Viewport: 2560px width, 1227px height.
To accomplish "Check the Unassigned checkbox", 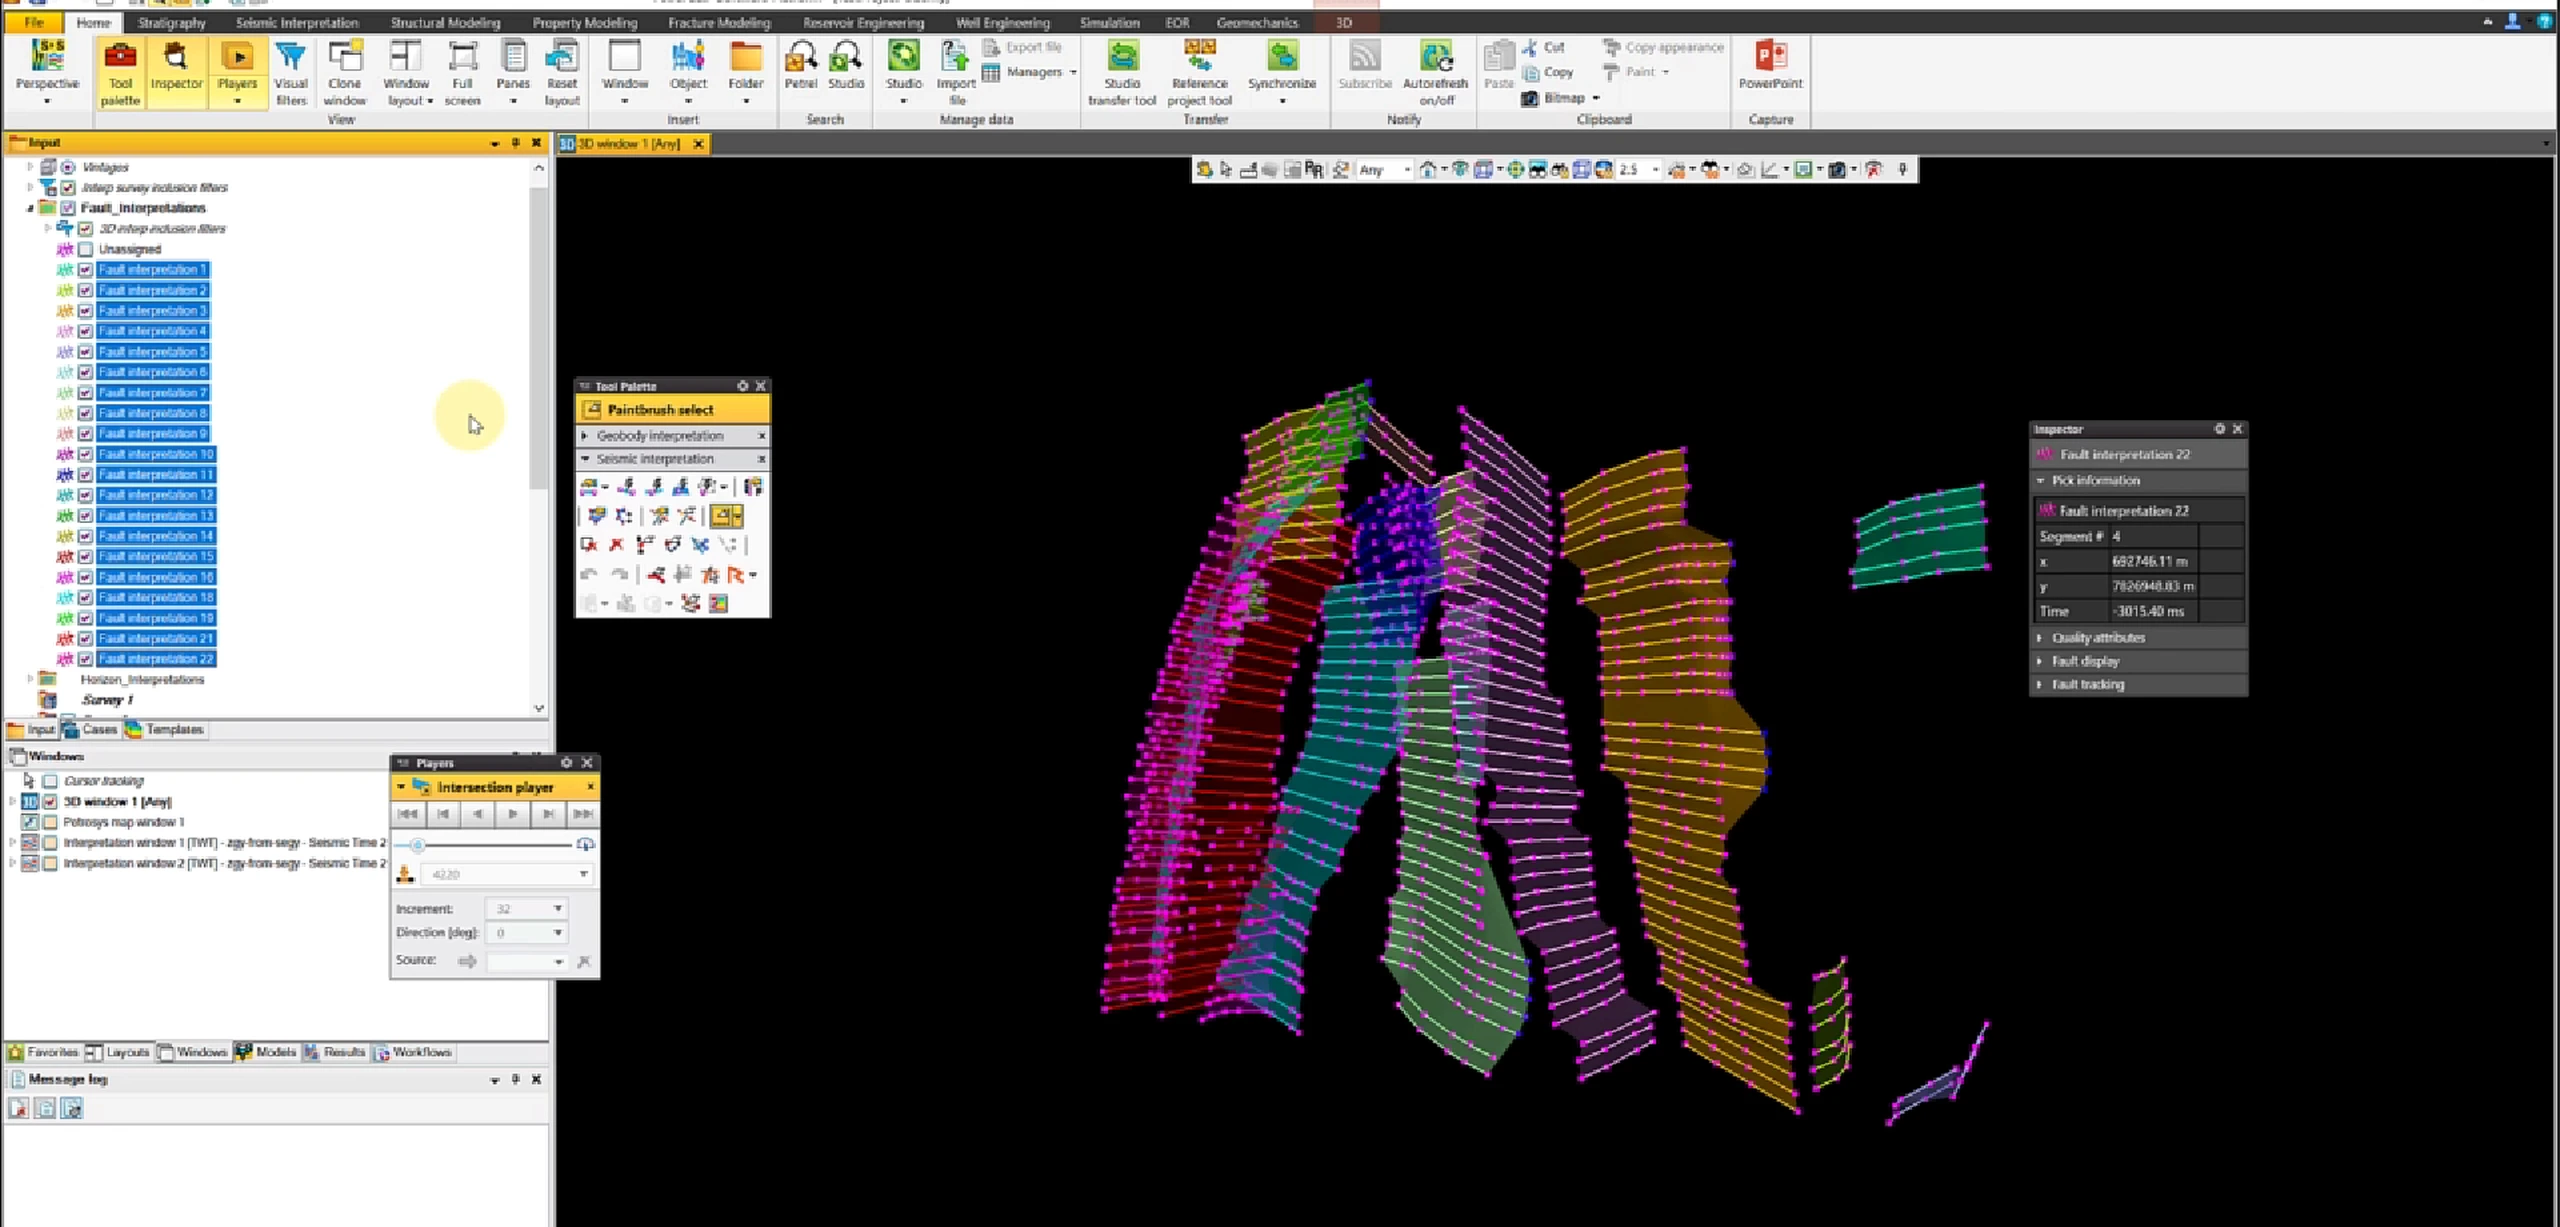I will pyautogui.click(x=85, y=249).
